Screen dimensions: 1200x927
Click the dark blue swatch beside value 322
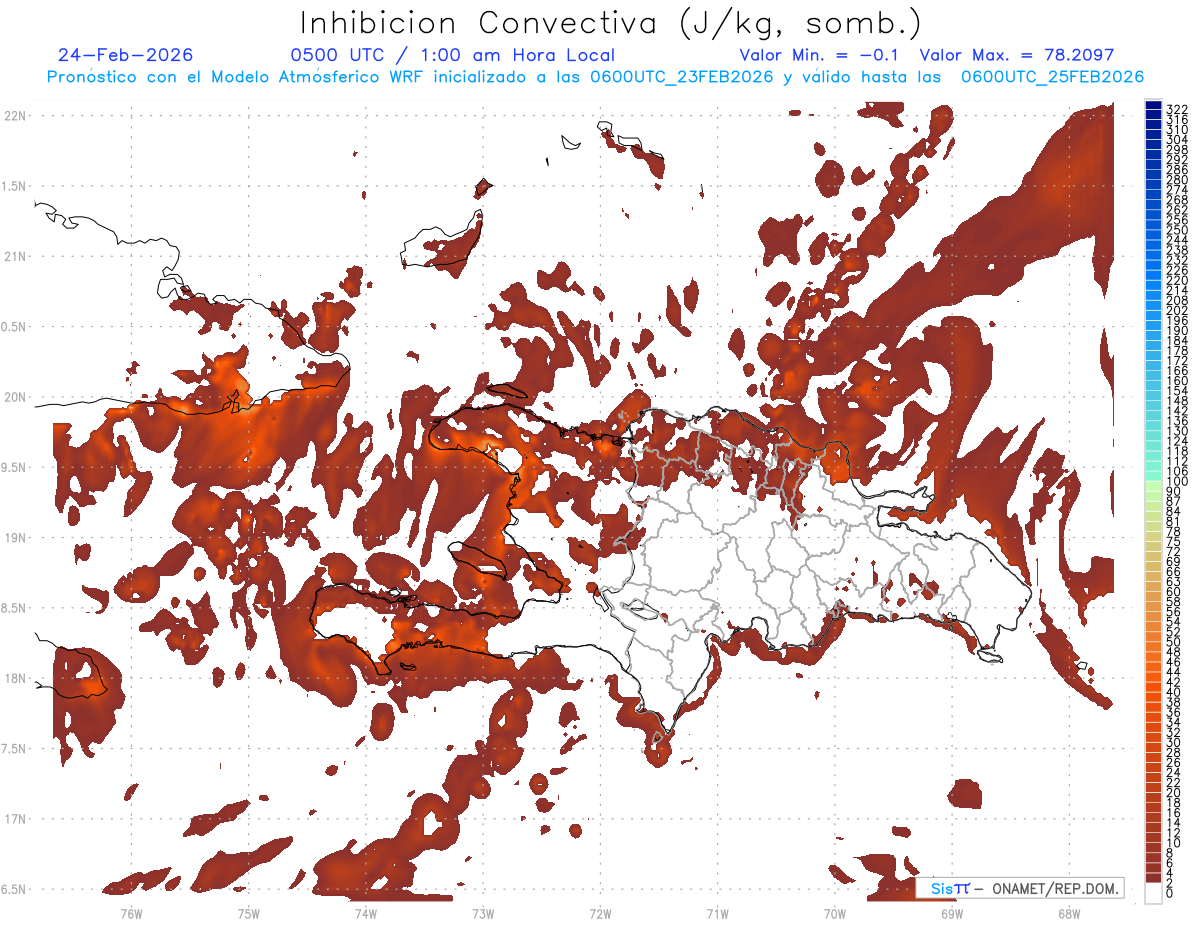pos(1153,105)
